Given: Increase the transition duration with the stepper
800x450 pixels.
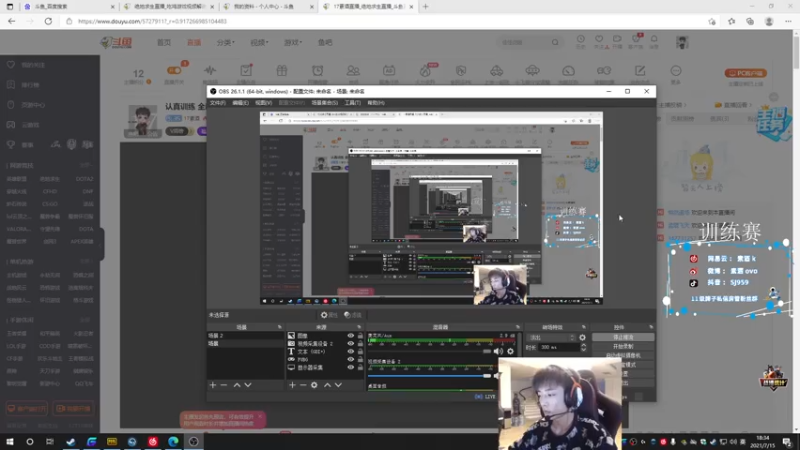Looking at the screenshot, I should (x=583, y=345).
